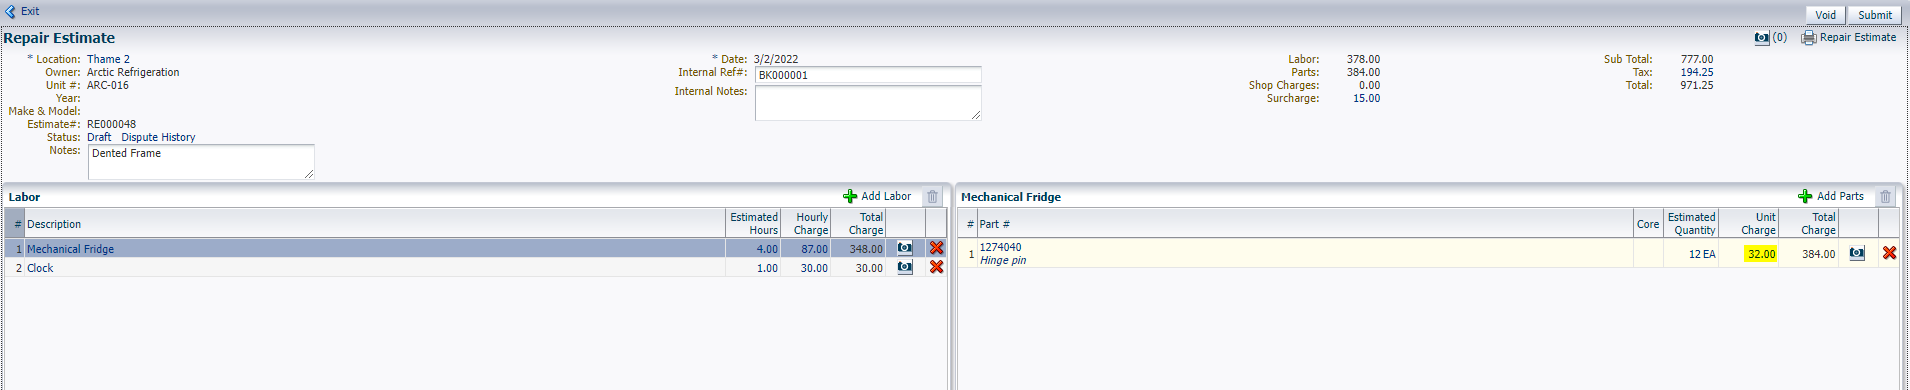Click the Submit button
Viewport: 1910px width, 390px height.
pos(1875,15)
